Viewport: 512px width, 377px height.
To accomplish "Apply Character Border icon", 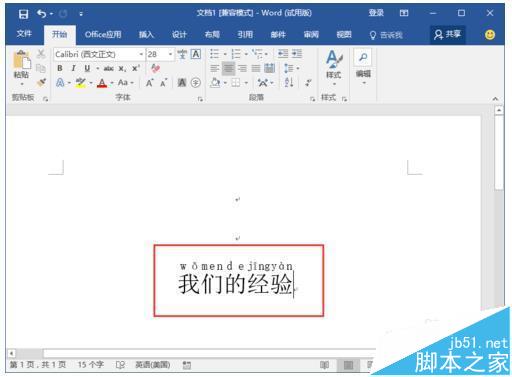I will pos(196,54).
